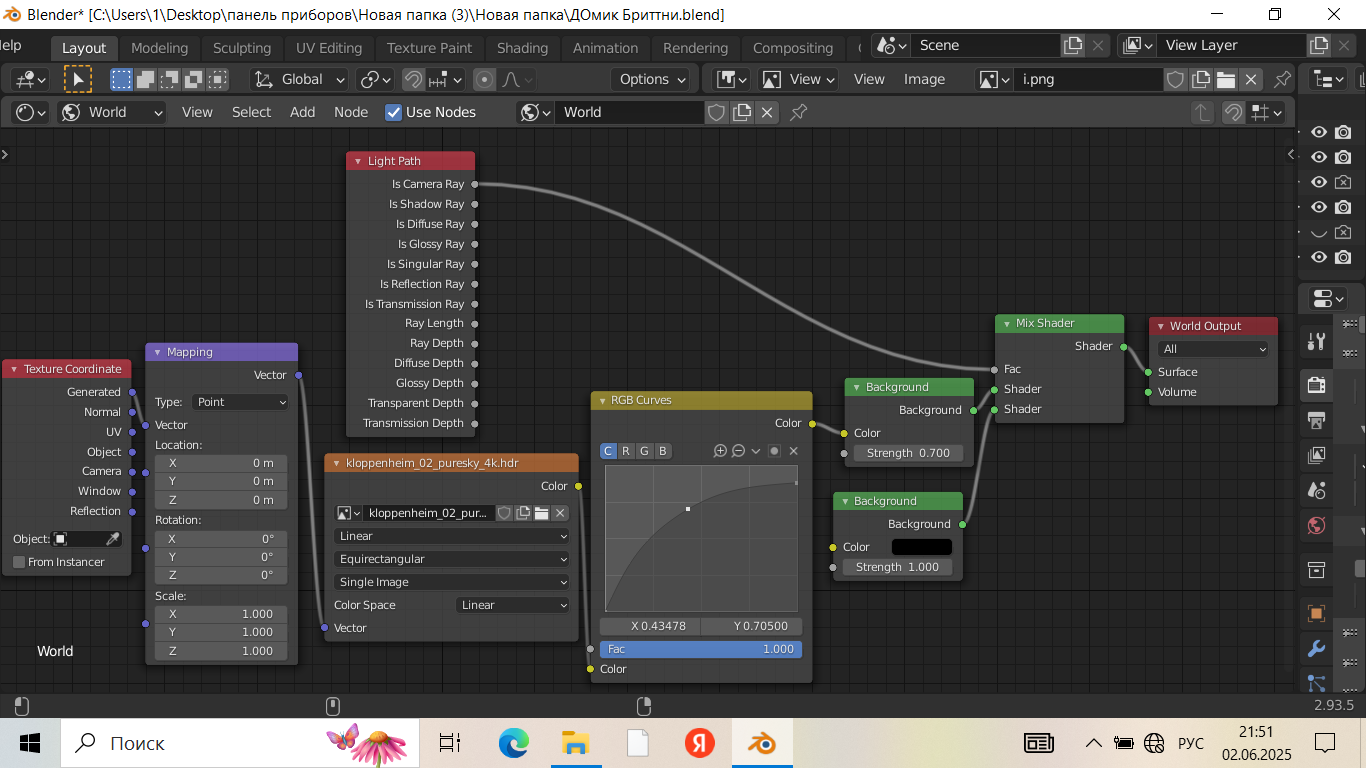Select the R channel in RGB Curves

pyautogui.click(x=626, y=451)
